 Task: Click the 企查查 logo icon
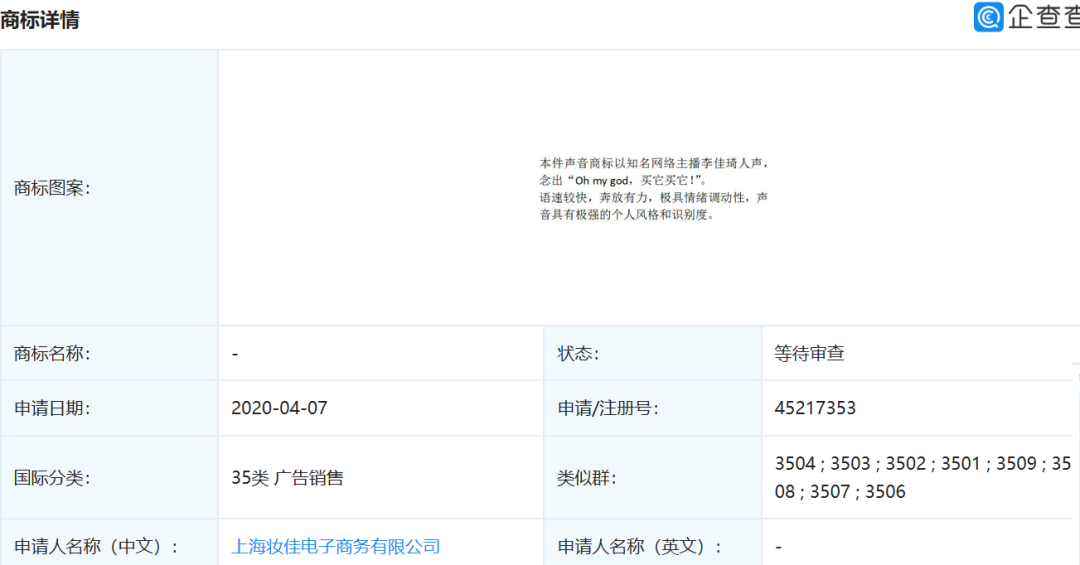988,17
